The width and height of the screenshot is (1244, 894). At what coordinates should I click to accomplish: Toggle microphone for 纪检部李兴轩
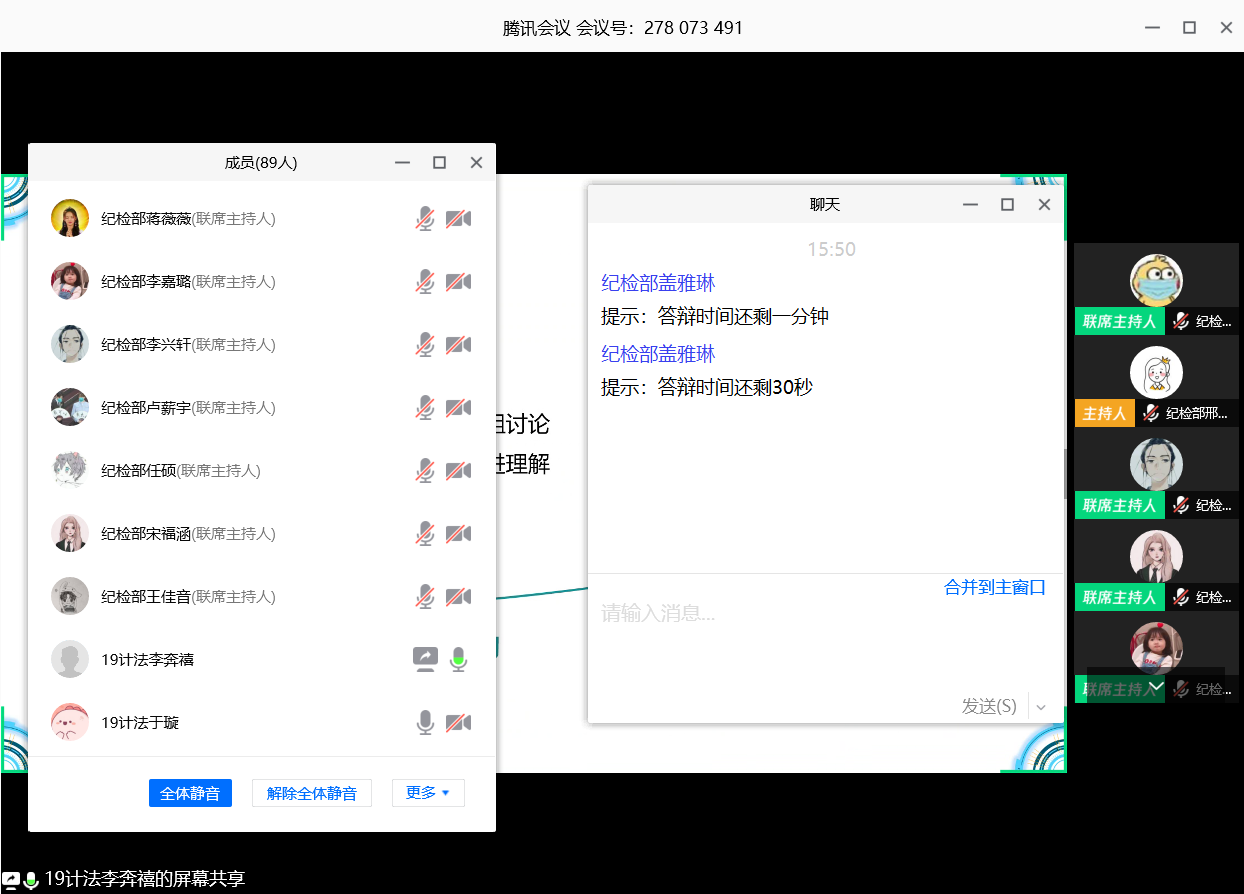click(x=425, y=345)
